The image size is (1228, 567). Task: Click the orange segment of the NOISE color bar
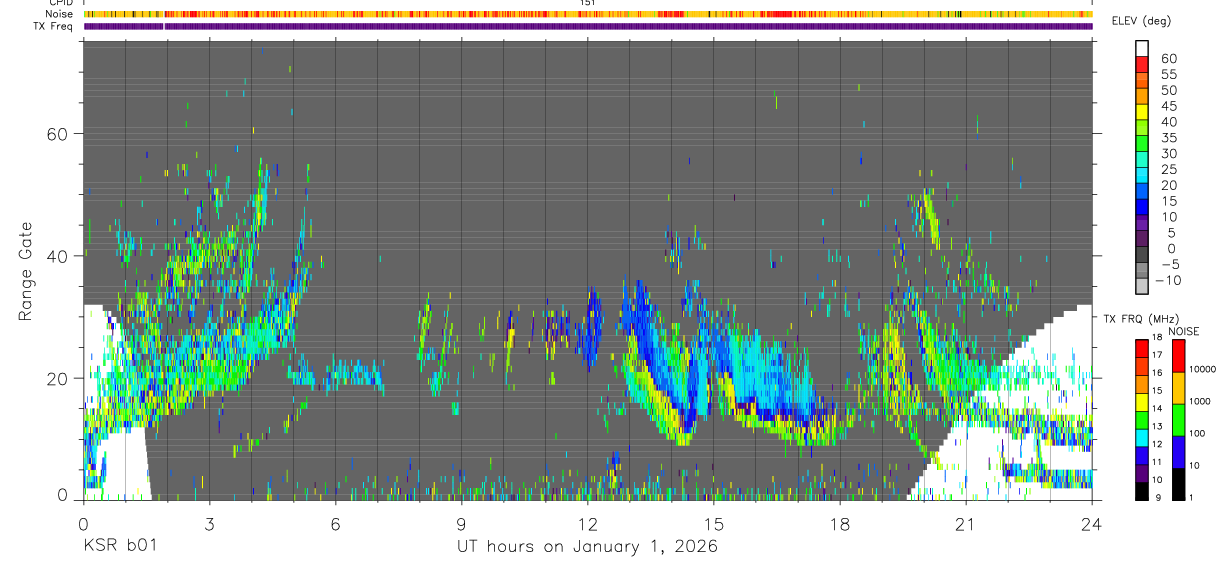pyautogui.click(x=1179, y=388)
